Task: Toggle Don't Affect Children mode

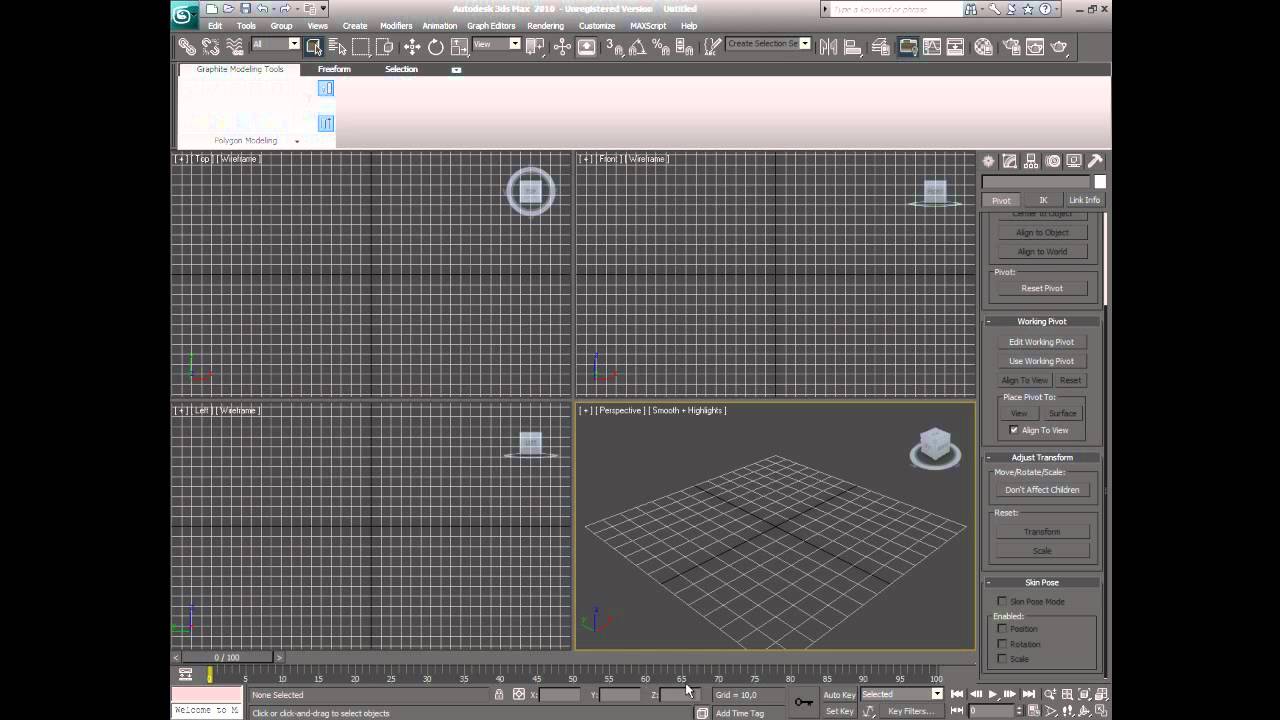Action: coord(1042,490)
